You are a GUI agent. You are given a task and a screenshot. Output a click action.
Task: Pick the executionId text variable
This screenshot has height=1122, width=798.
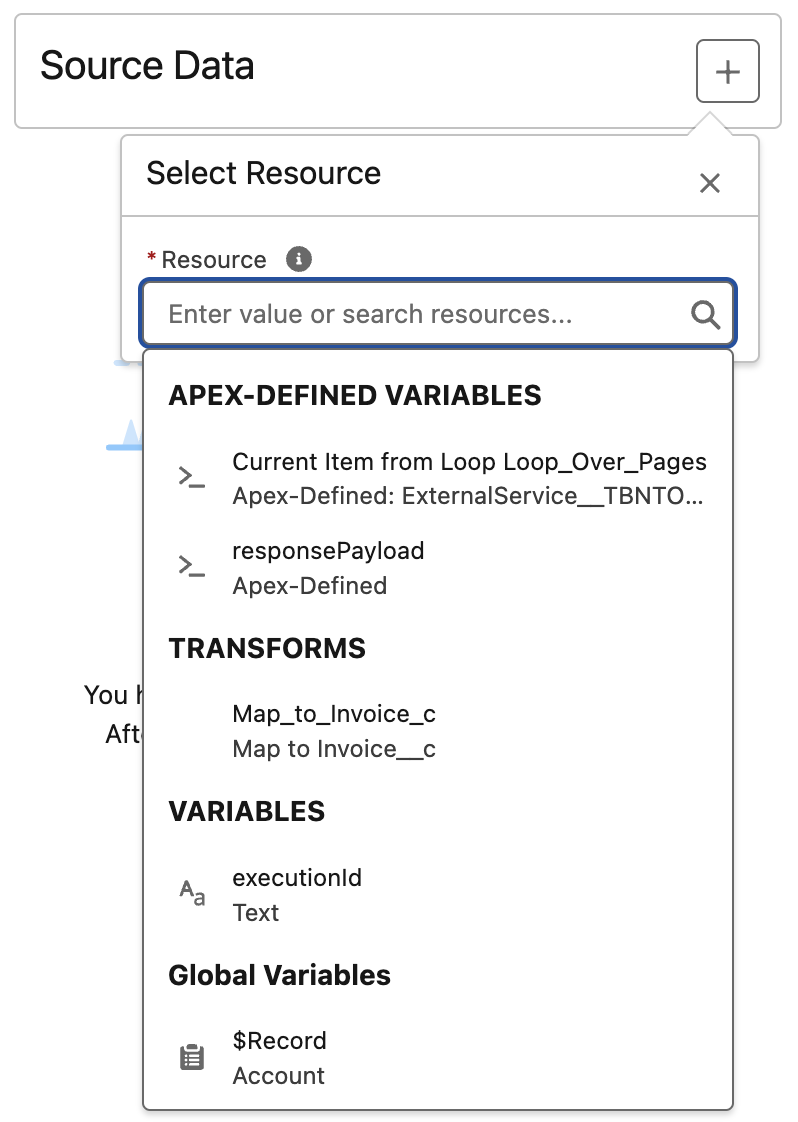coord(438,894)
